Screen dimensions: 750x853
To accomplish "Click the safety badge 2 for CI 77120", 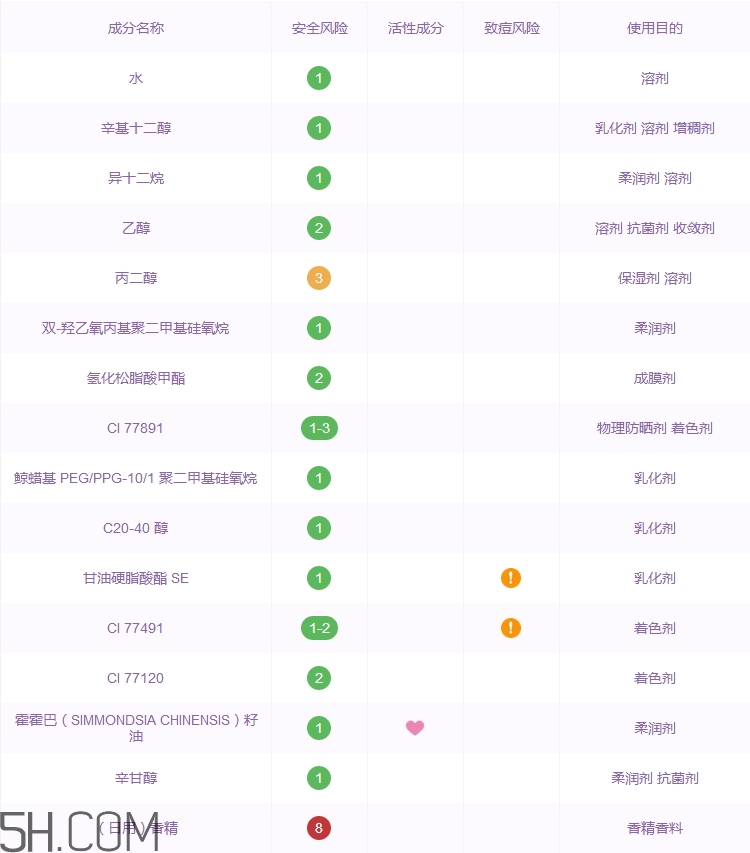I will (319, 678).
